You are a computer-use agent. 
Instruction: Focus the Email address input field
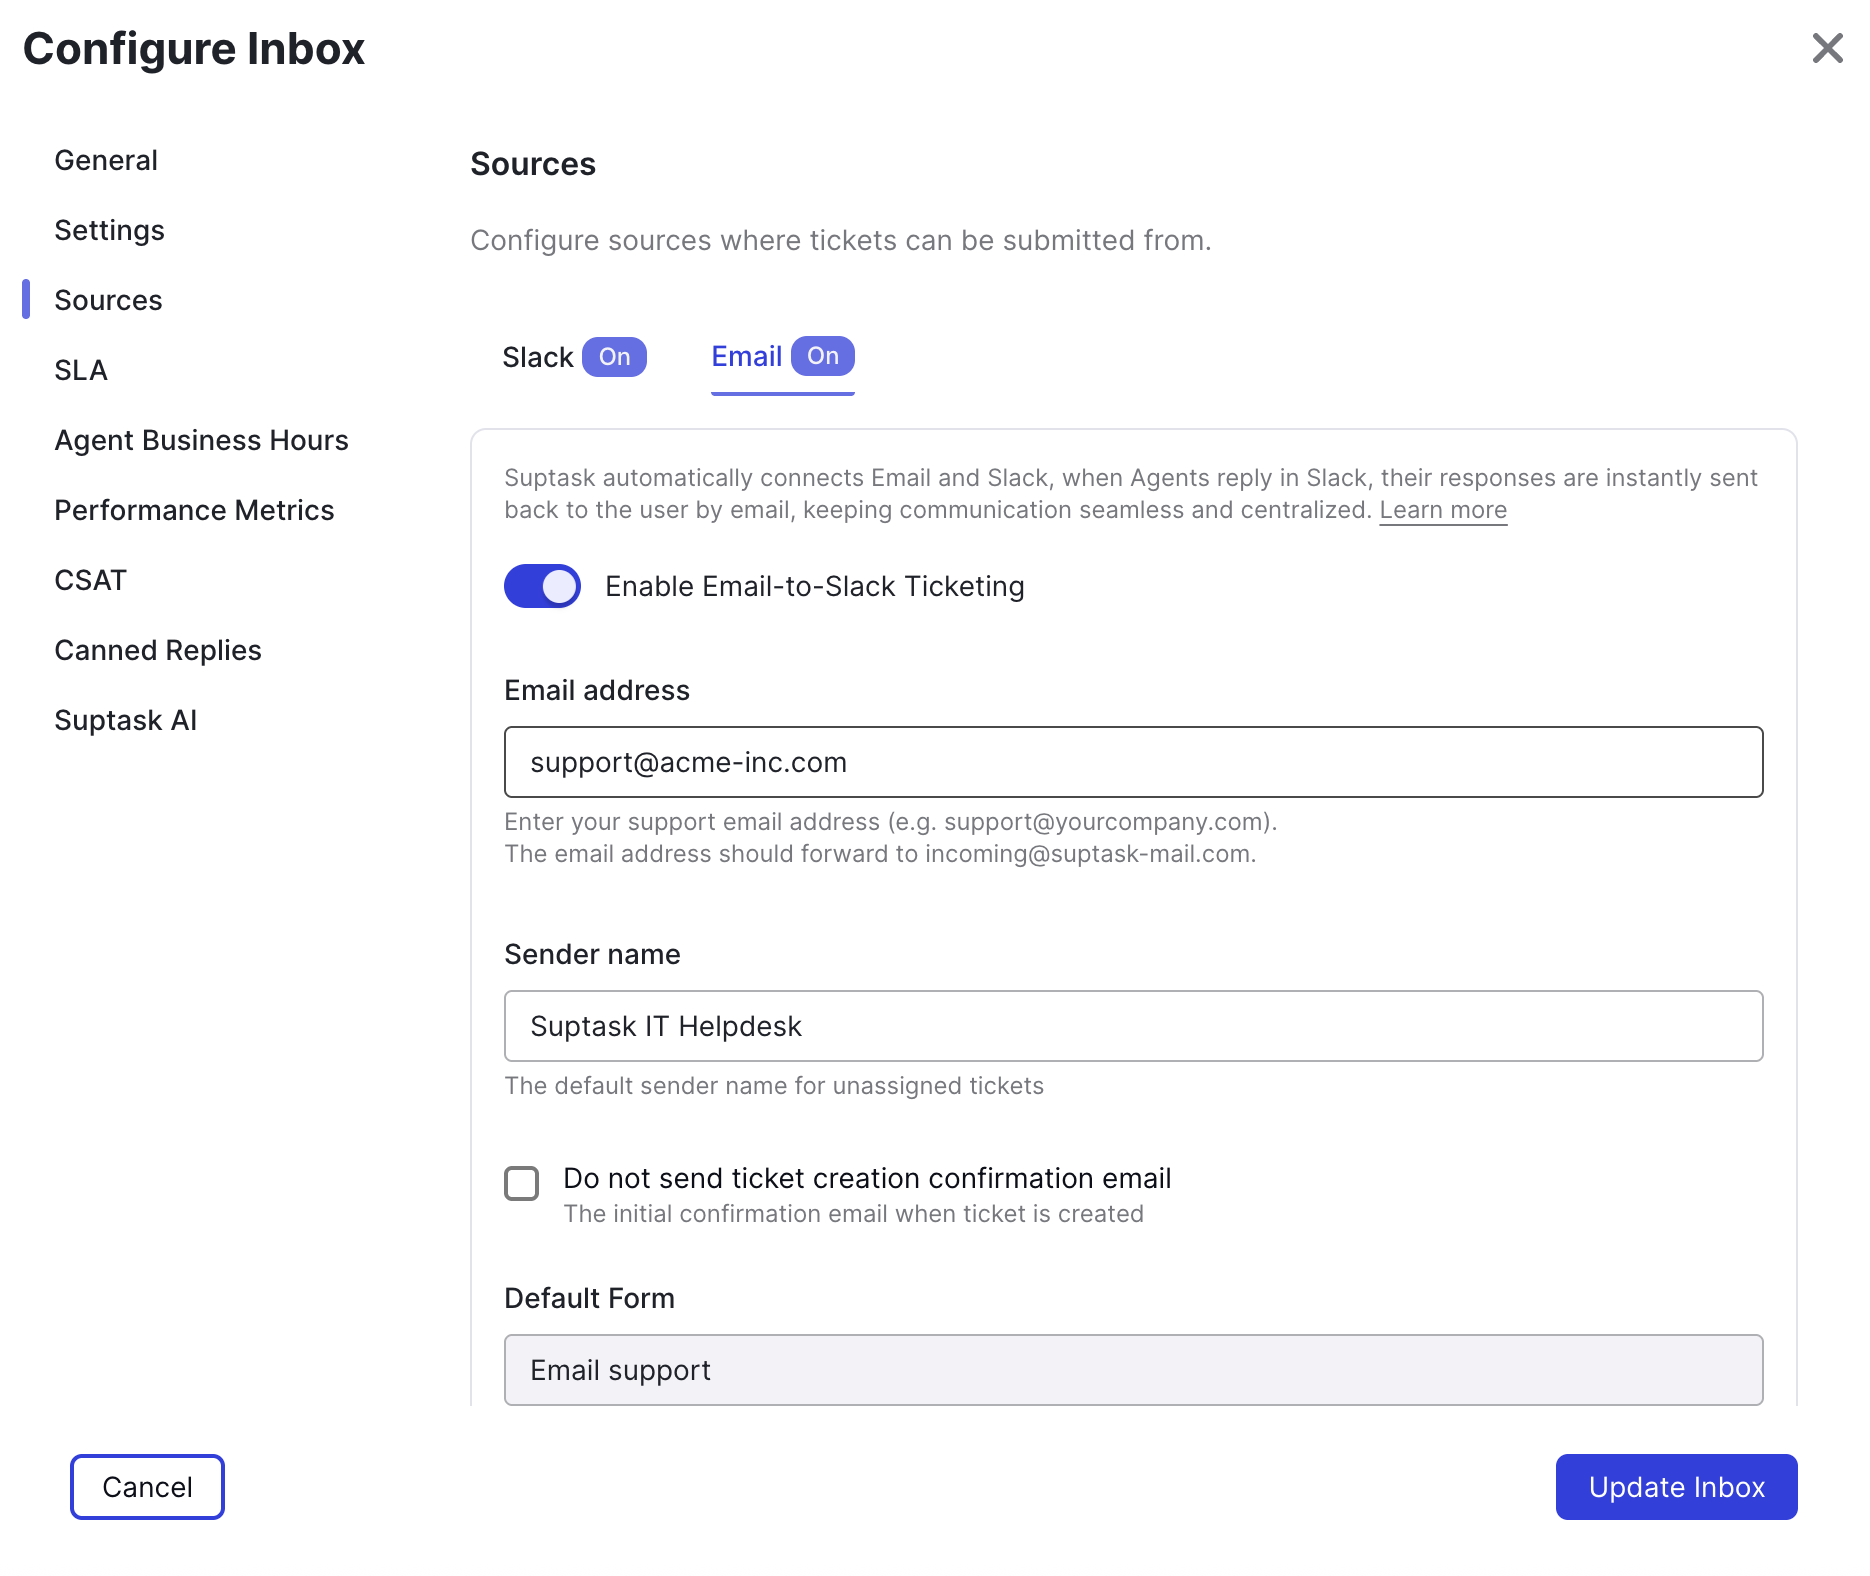pos(1132,762)
